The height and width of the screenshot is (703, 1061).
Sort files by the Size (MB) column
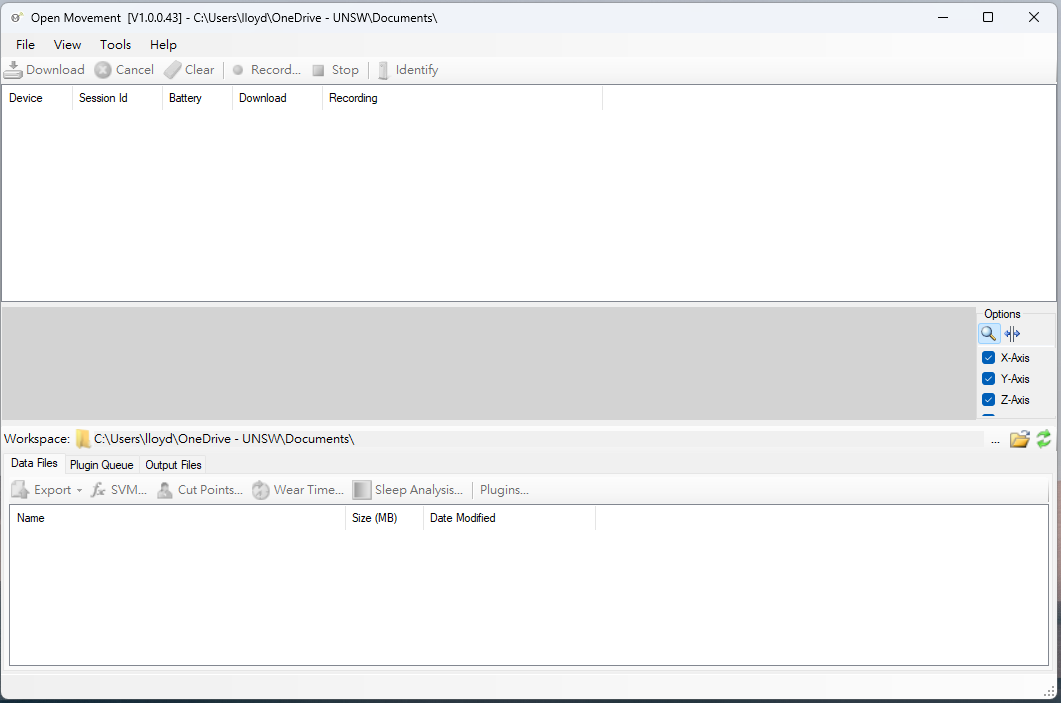[384, 518]
